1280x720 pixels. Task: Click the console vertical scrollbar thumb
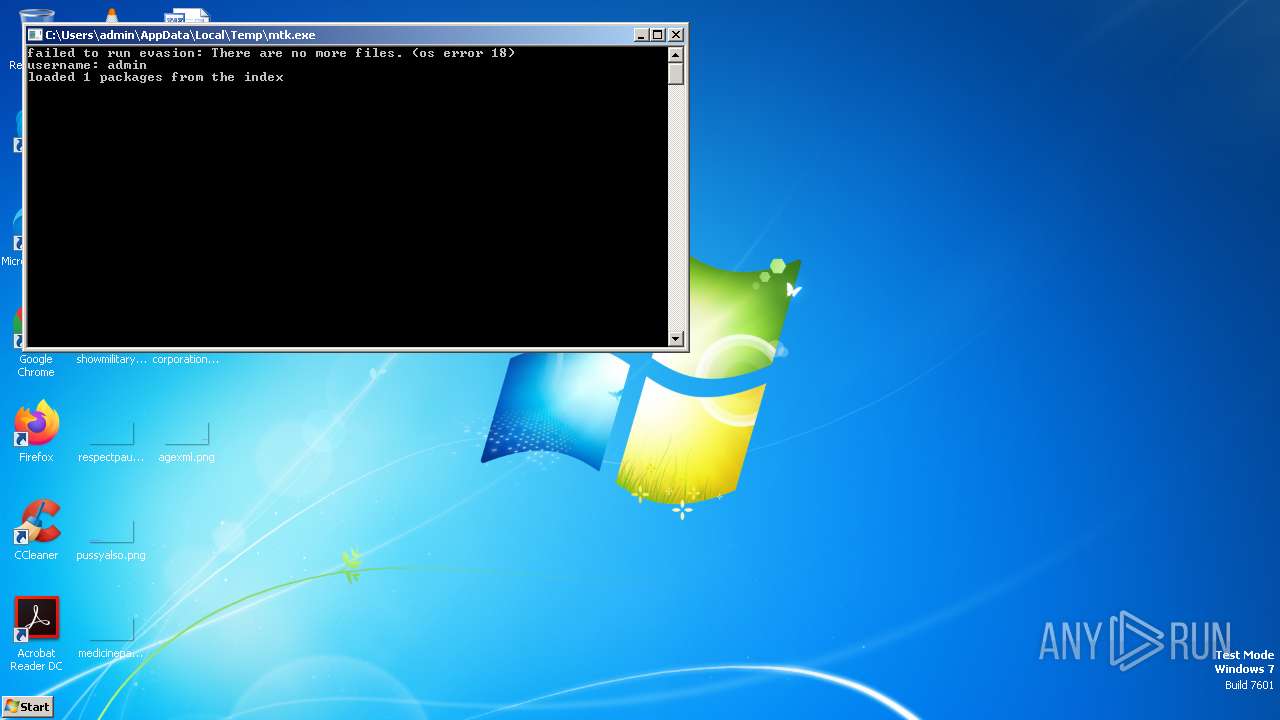(676, 74)
